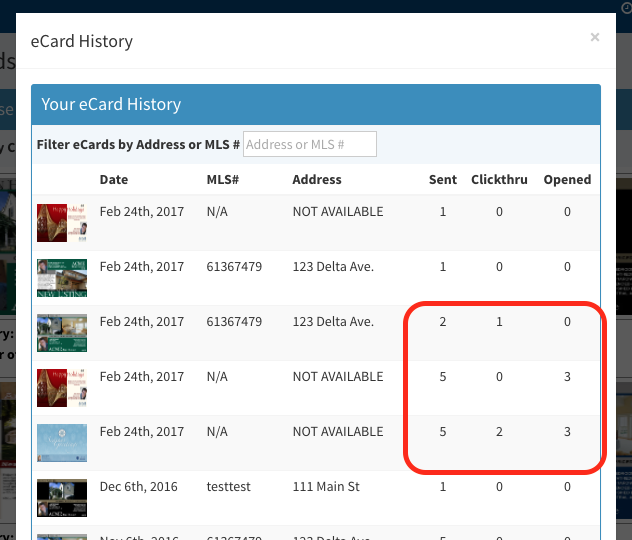Click the Opened column header

click(567, 179)
